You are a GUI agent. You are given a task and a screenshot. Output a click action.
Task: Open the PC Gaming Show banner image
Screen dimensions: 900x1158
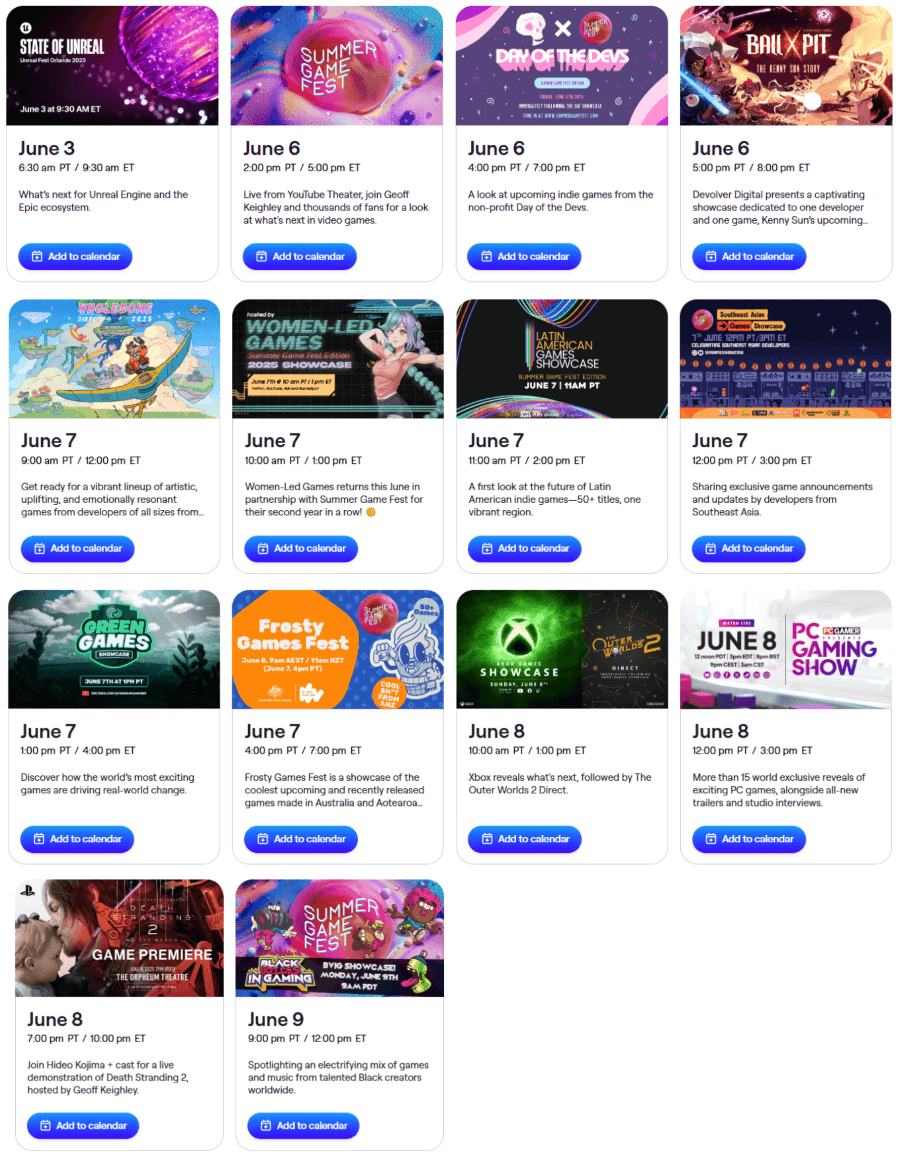(786, 649)
